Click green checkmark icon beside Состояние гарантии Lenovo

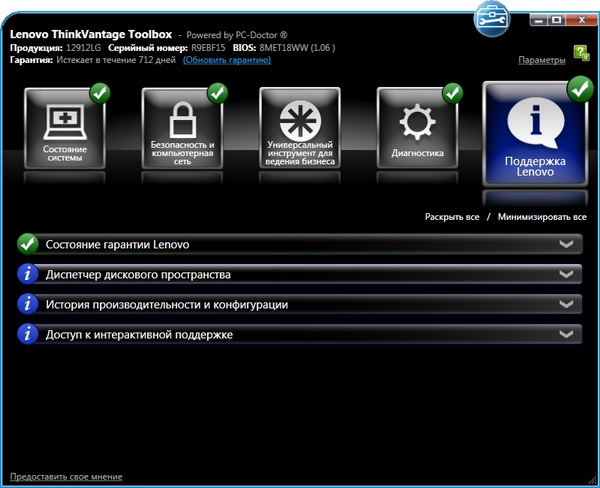[x=28, y=244]
